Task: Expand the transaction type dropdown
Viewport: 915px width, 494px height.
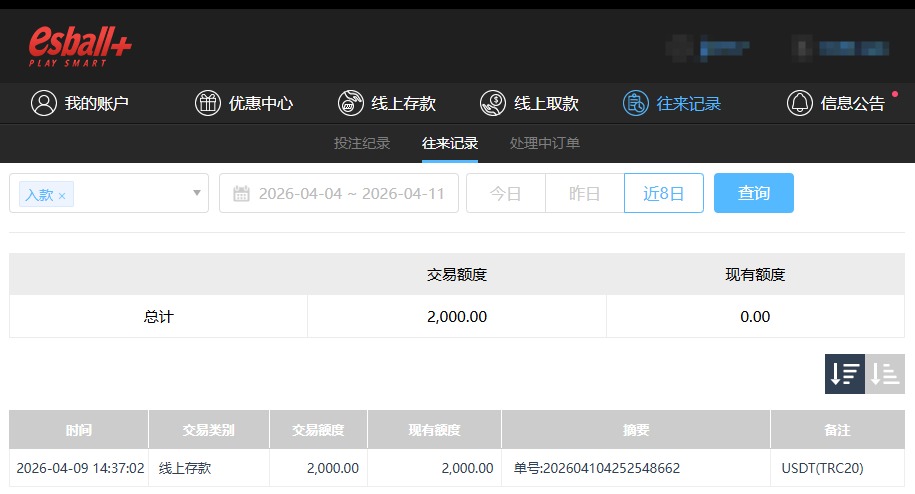Action: click(197, 193)
